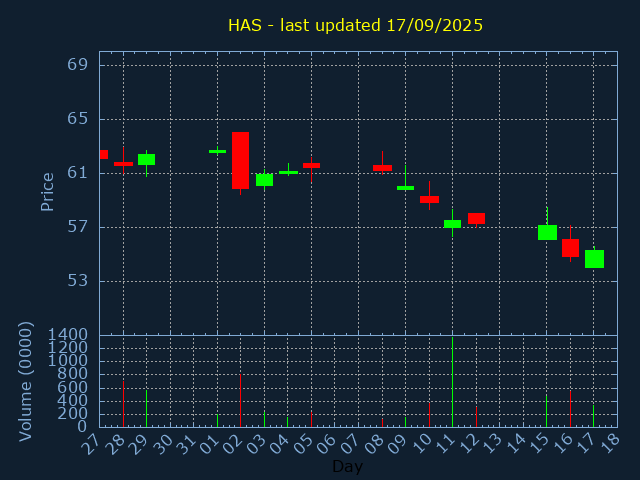Click the volume tick label 600

pos(72,387)
